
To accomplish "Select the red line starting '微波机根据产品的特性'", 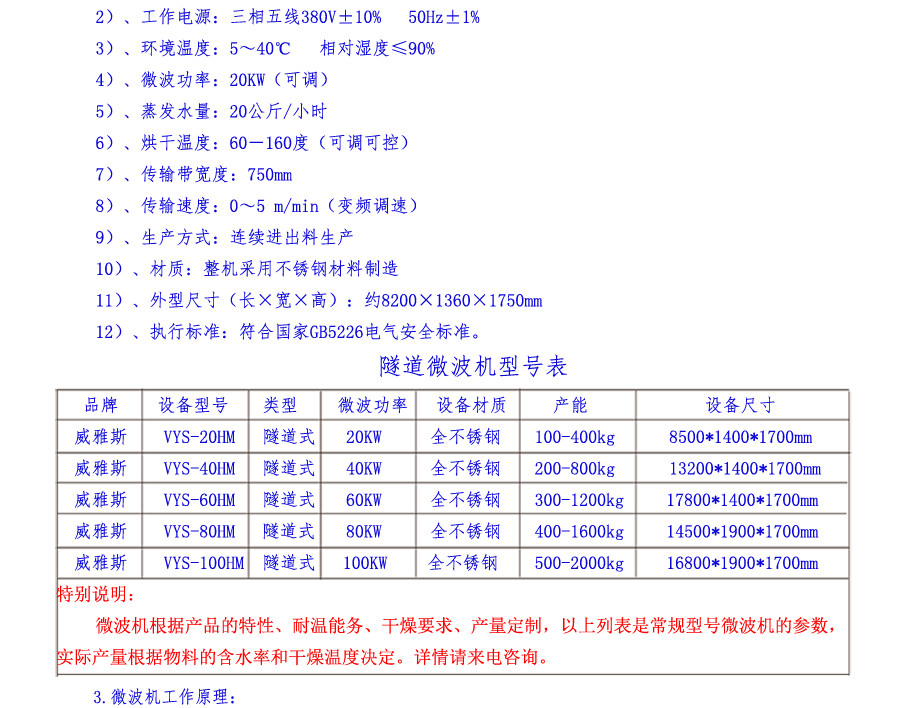I will click(466, 626).
